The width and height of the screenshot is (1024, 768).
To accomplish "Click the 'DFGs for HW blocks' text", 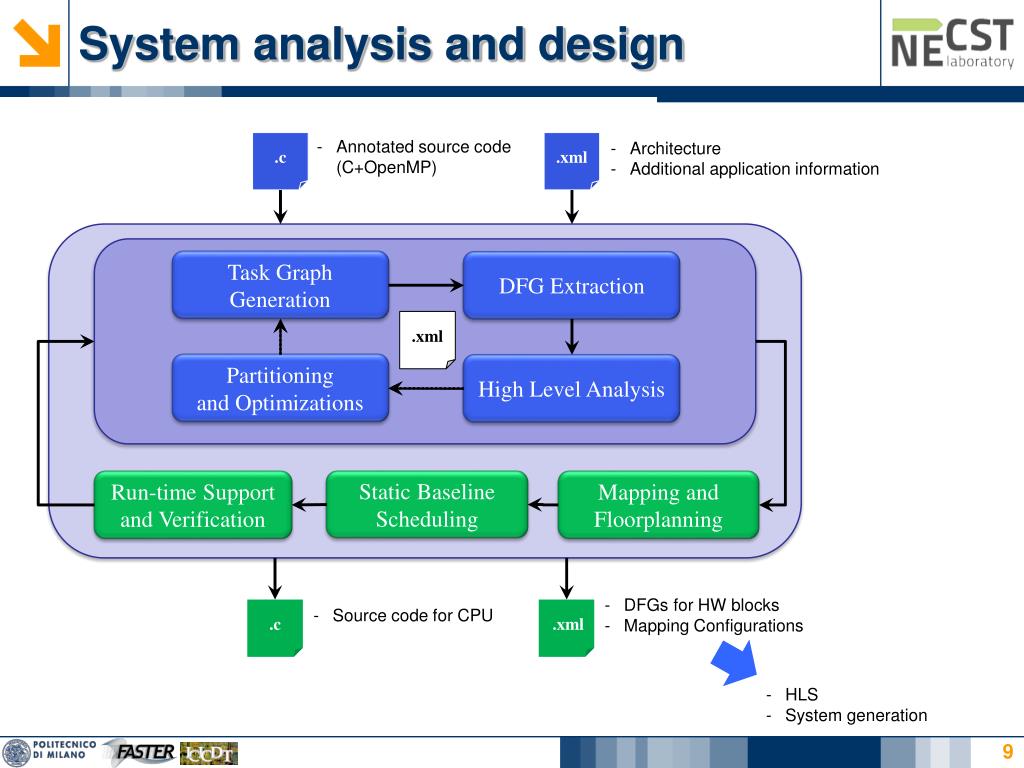I will [701, 605].
